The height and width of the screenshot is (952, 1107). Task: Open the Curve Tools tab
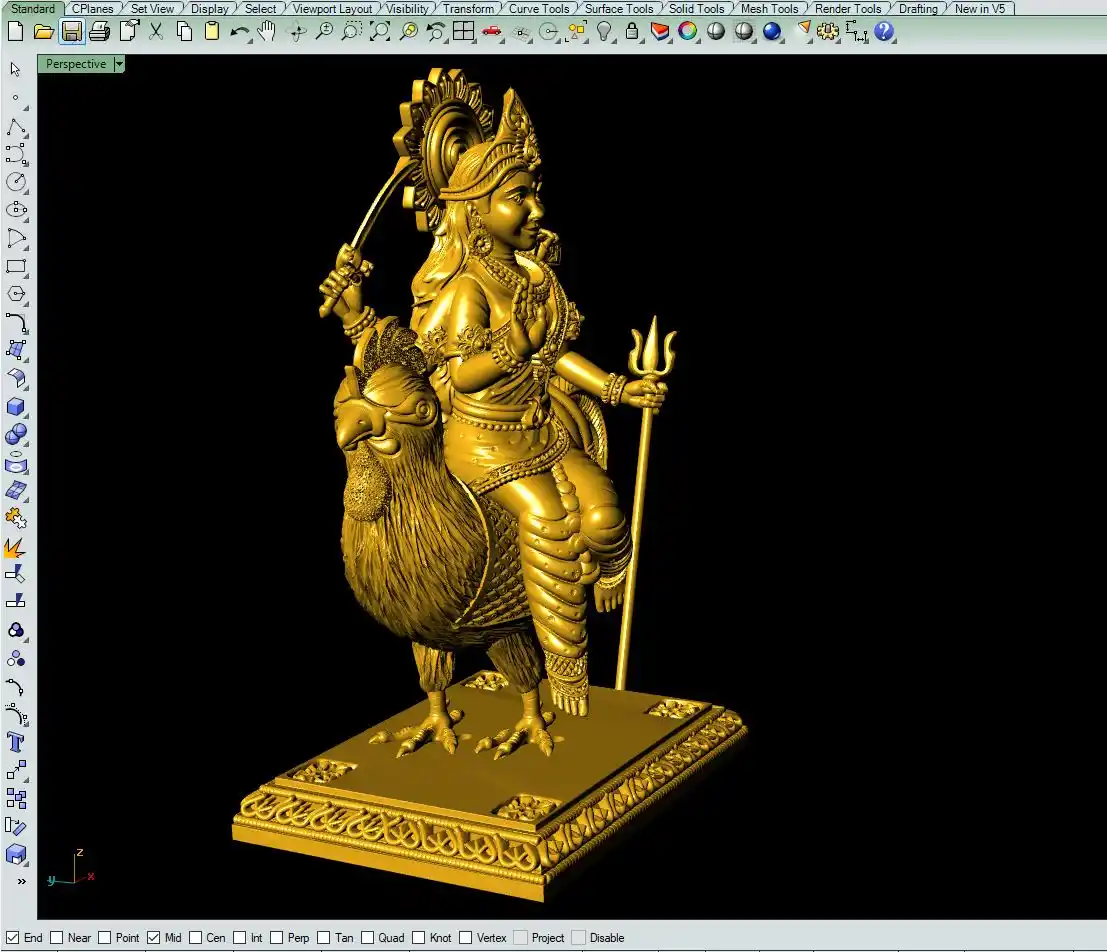tap(538, 9)
